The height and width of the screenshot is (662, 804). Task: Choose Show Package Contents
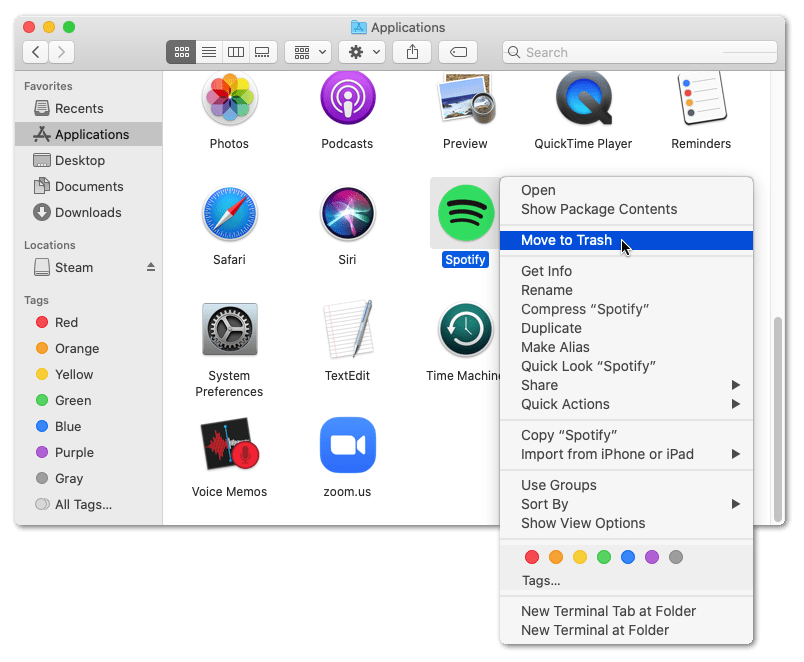(626, 209)
